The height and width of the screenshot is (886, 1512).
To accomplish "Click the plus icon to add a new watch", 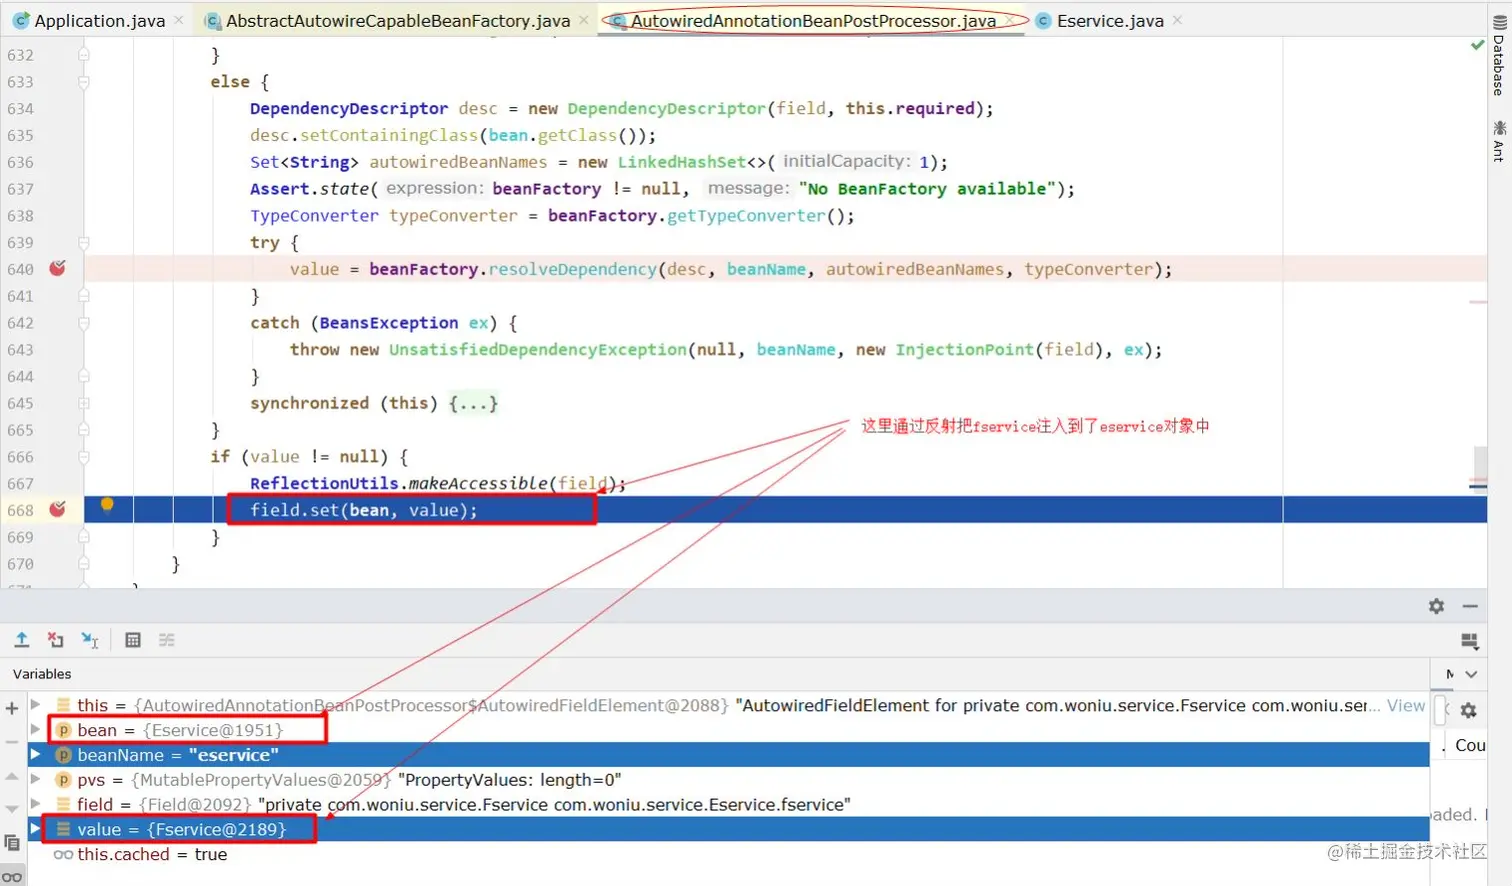I will tap(12, 708).
